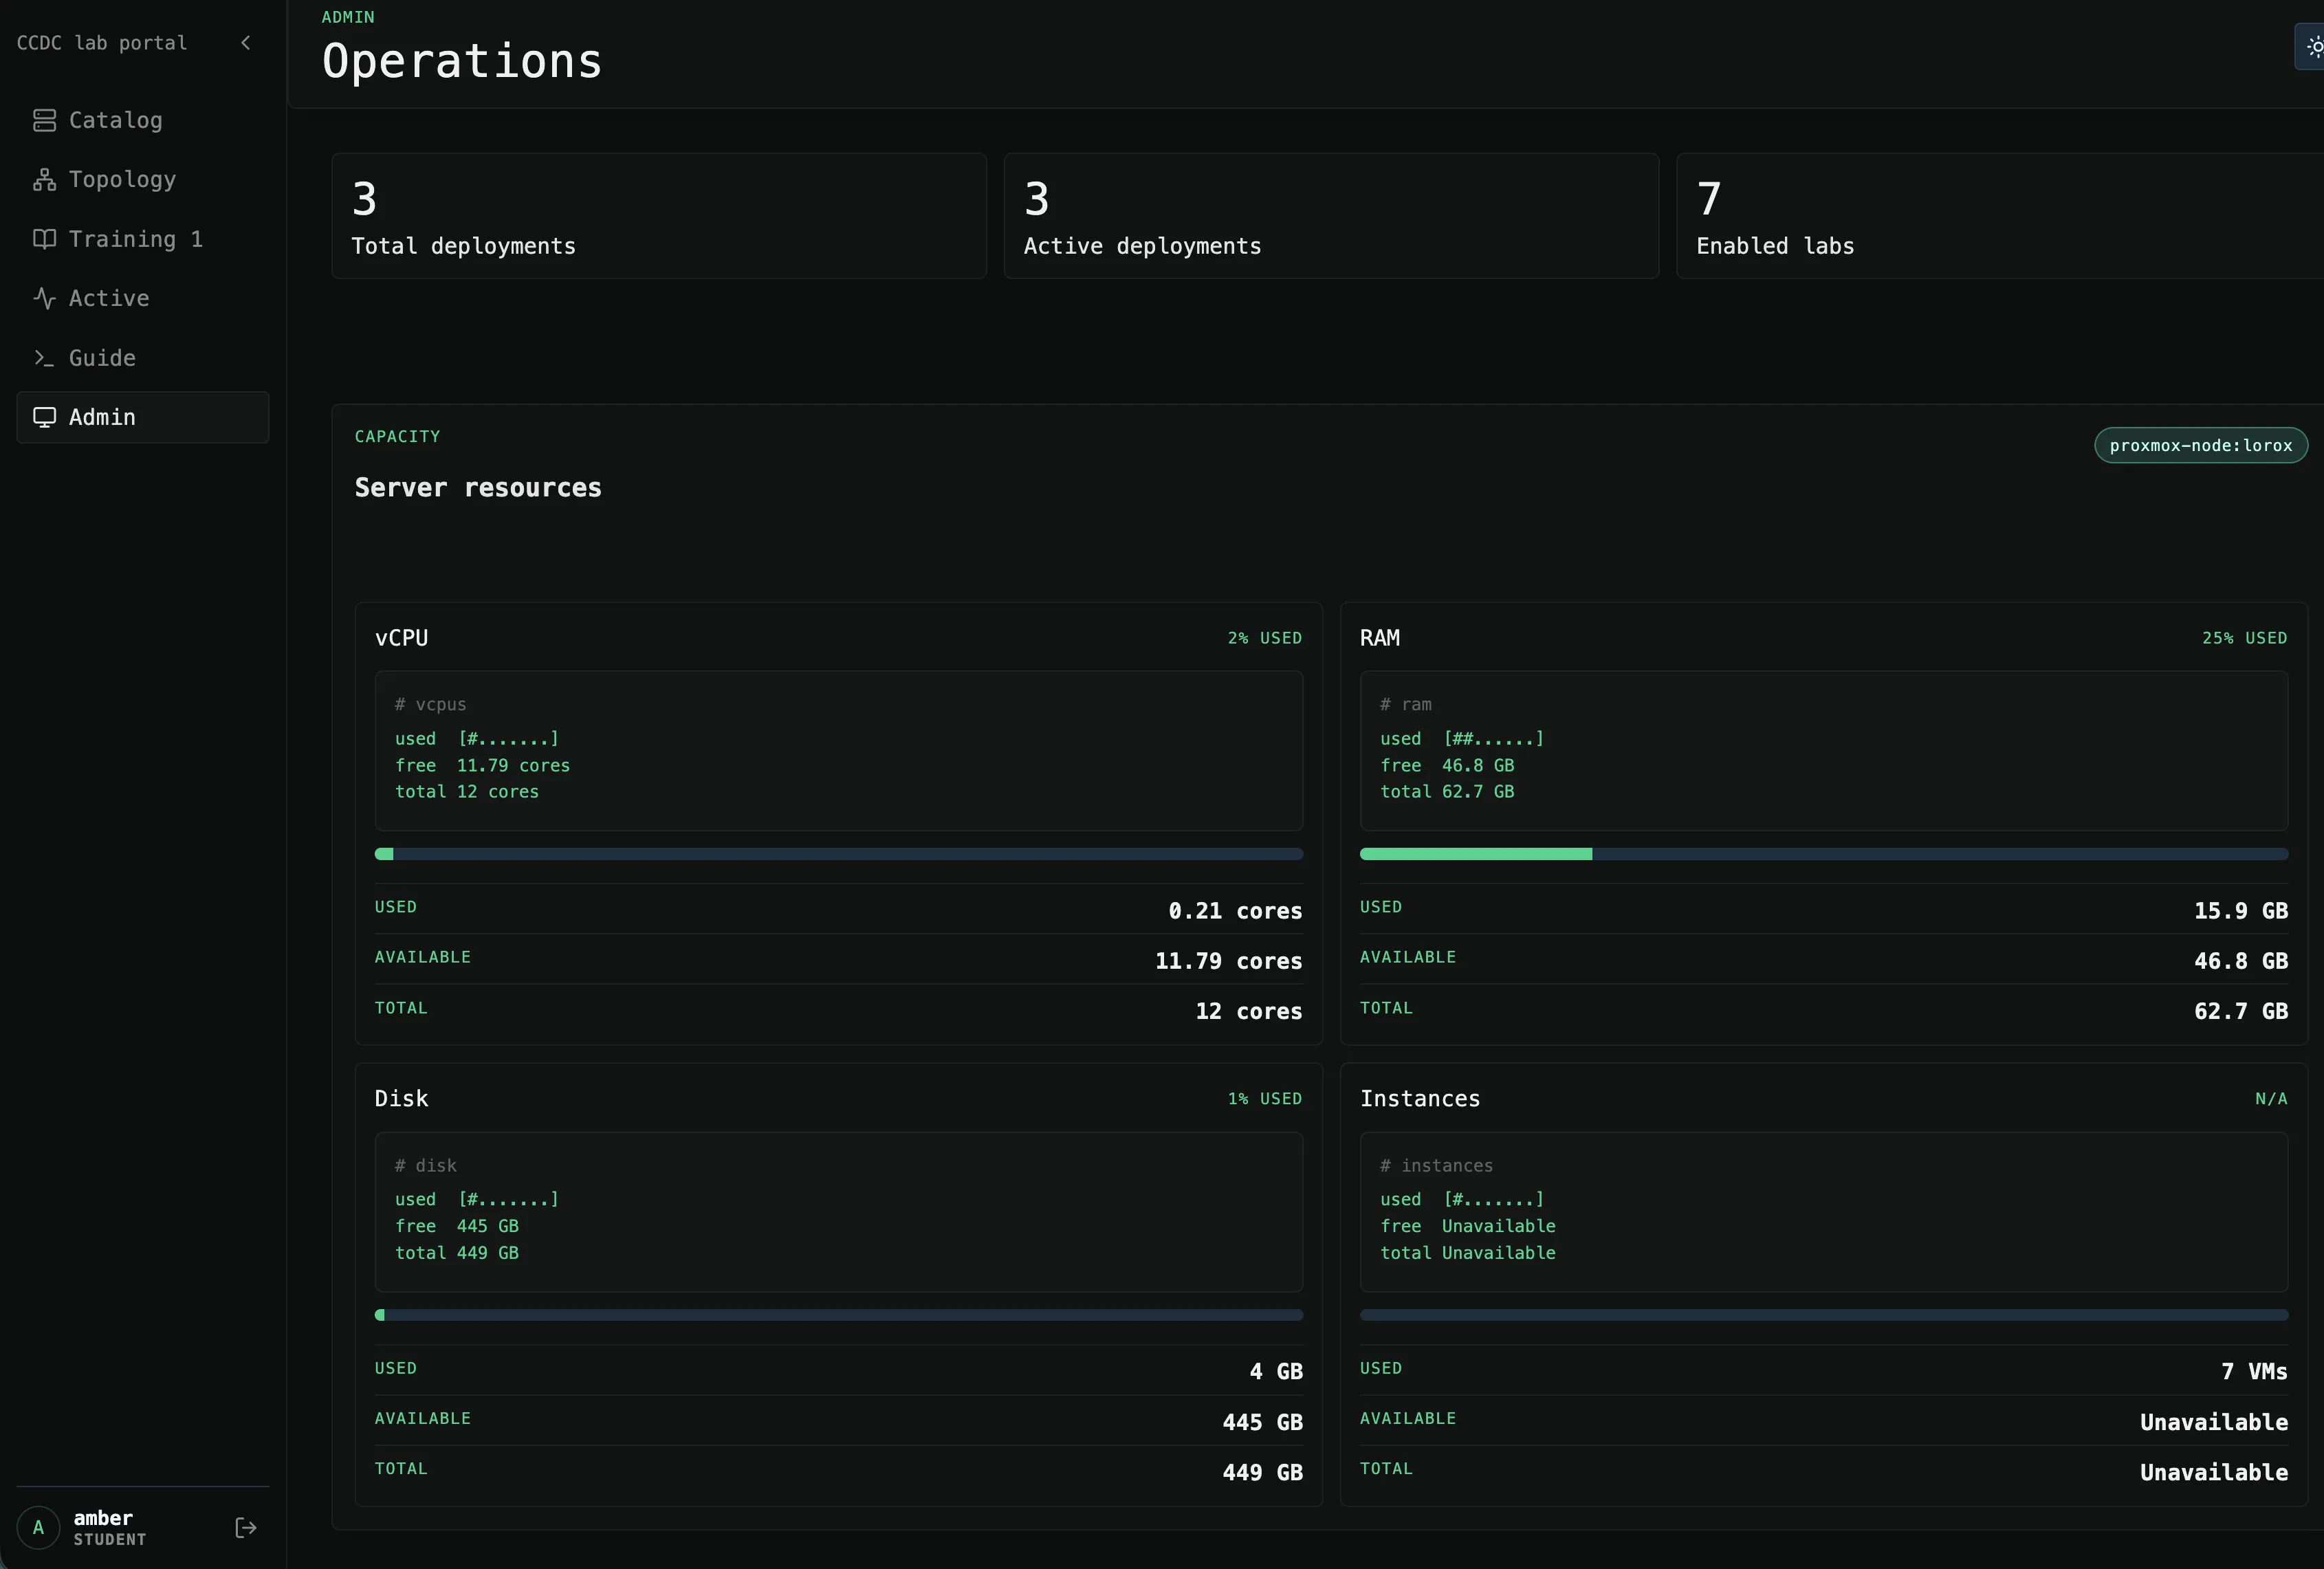Click the Guide terminal prompt icon
This screenshot has width=2324, height=1569.
pyautogui.click(x=44, y=358)
